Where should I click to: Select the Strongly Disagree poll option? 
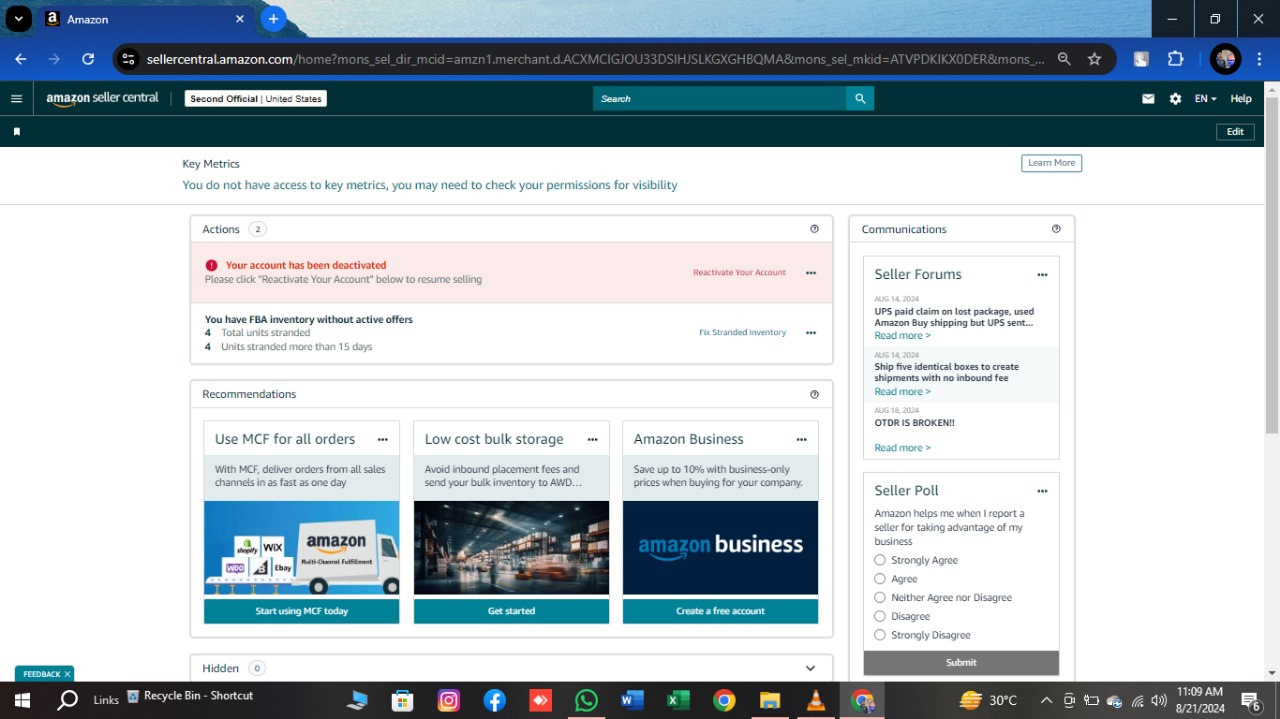(880, 635)
